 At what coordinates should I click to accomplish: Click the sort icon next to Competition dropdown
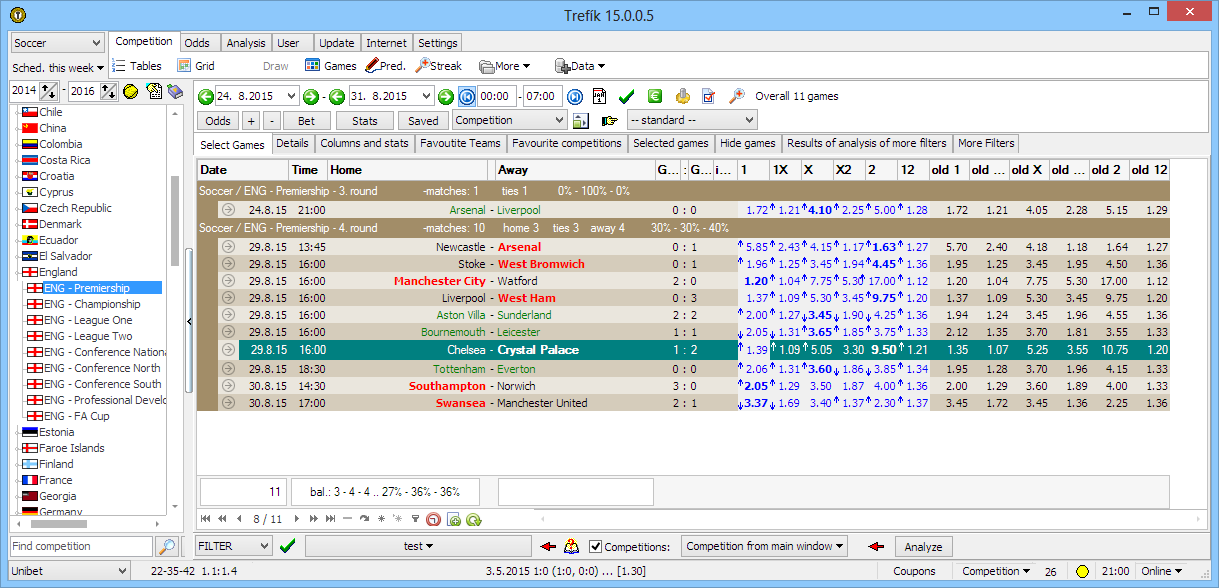[x=581, y=120]
